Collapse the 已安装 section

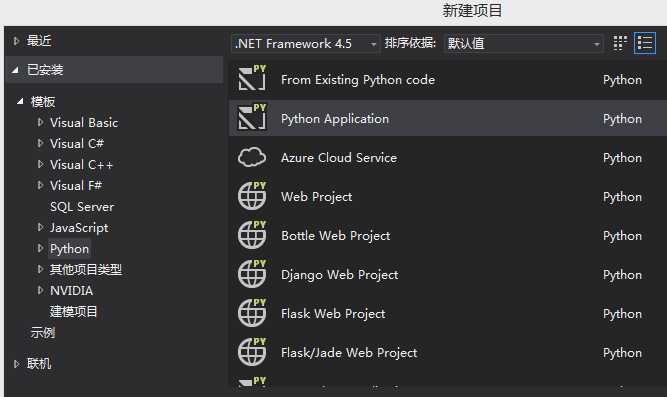(x=16, y=70)
